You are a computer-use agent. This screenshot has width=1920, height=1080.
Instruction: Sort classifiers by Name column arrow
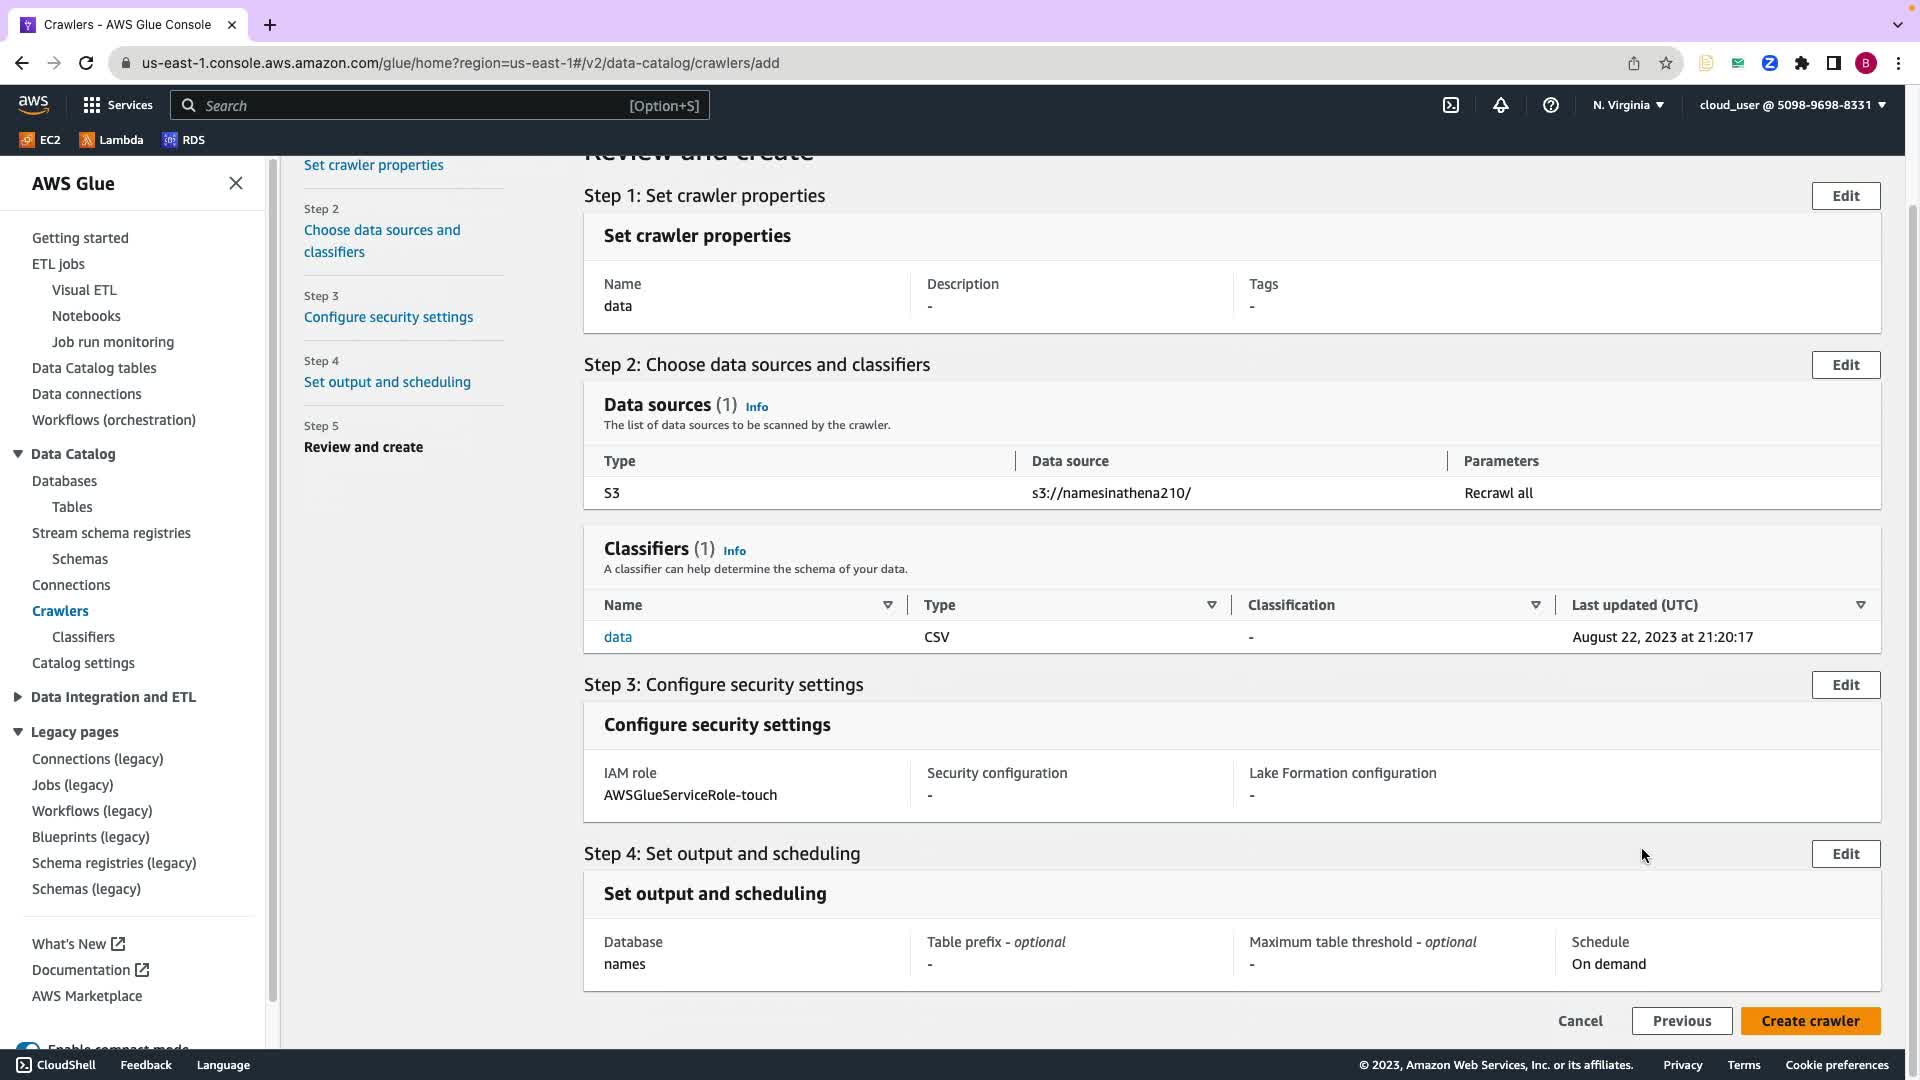click(x=887, y=605)
